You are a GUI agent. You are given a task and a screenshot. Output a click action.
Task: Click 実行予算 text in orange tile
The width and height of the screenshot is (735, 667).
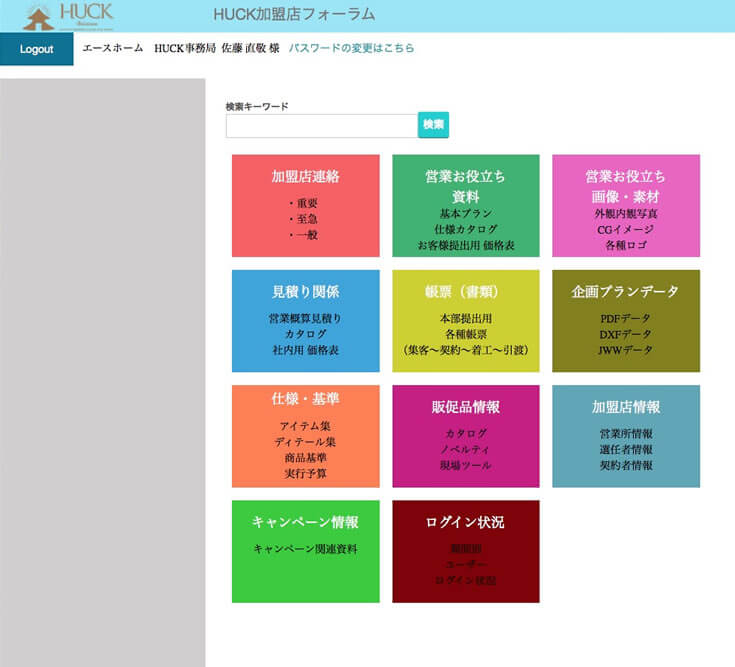tap(306, 474)
